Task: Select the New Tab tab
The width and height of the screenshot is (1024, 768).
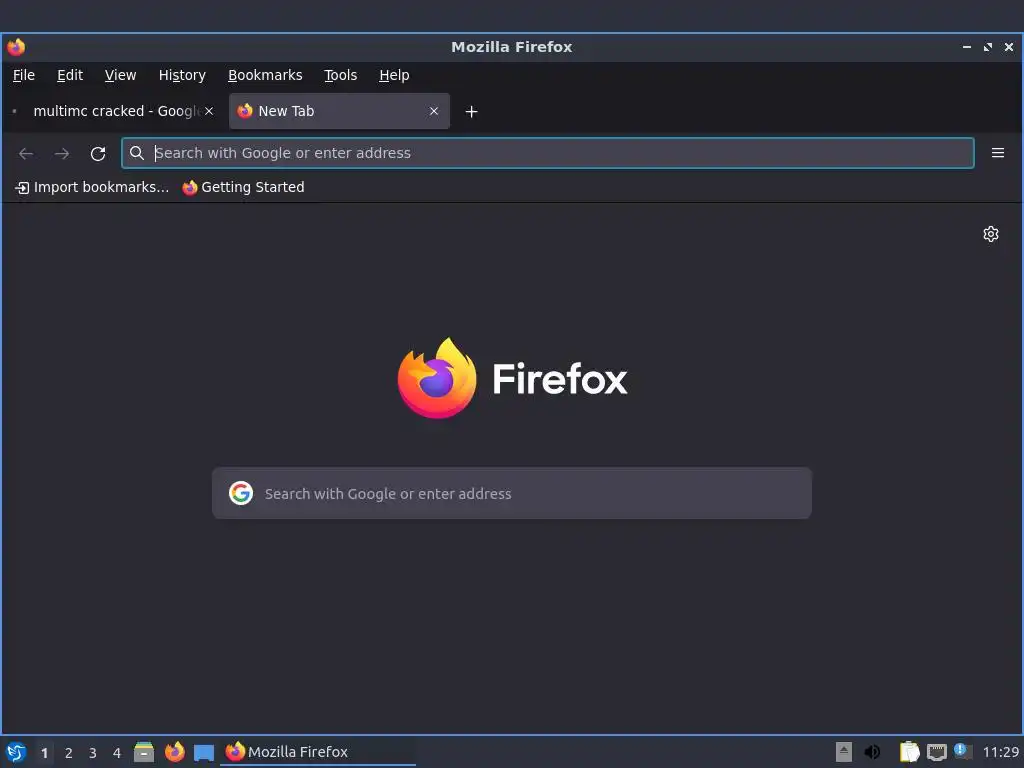Action: coord(339,111)
